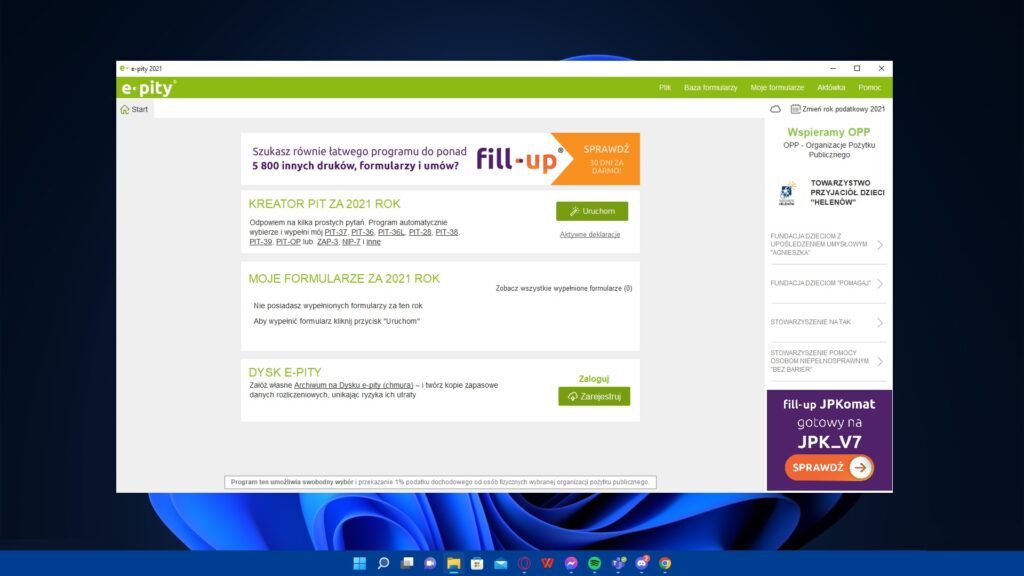The height and width of the screenshot is (576, 1024).
Task: Click Zobacz wszystkie wypełnione formularze link
Action: coord(564,288)
